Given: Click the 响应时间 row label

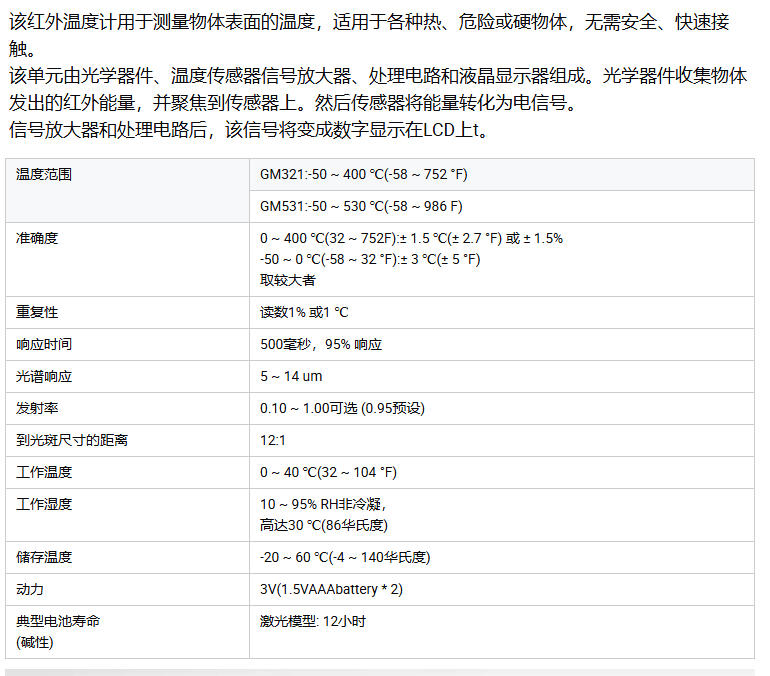Looking at the screenshot, I should click(x=44, y=344).
